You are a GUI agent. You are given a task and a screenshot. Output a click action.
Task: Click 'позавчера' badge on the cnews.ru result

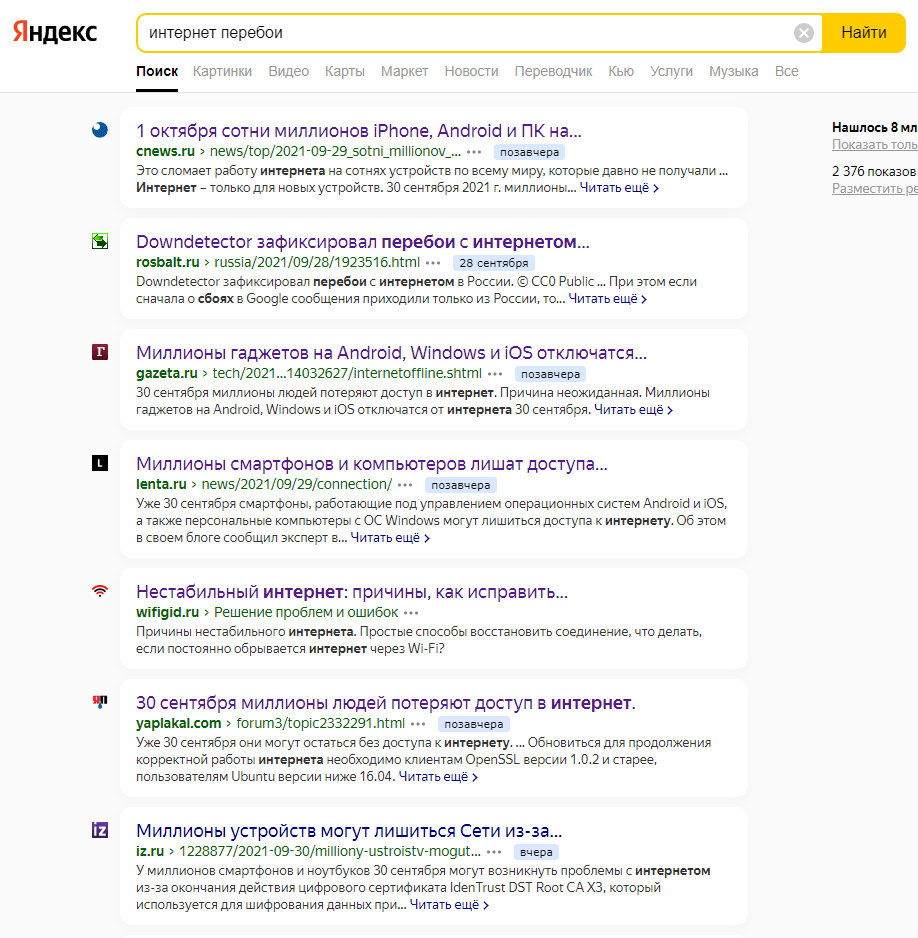[x=529, y=153]
